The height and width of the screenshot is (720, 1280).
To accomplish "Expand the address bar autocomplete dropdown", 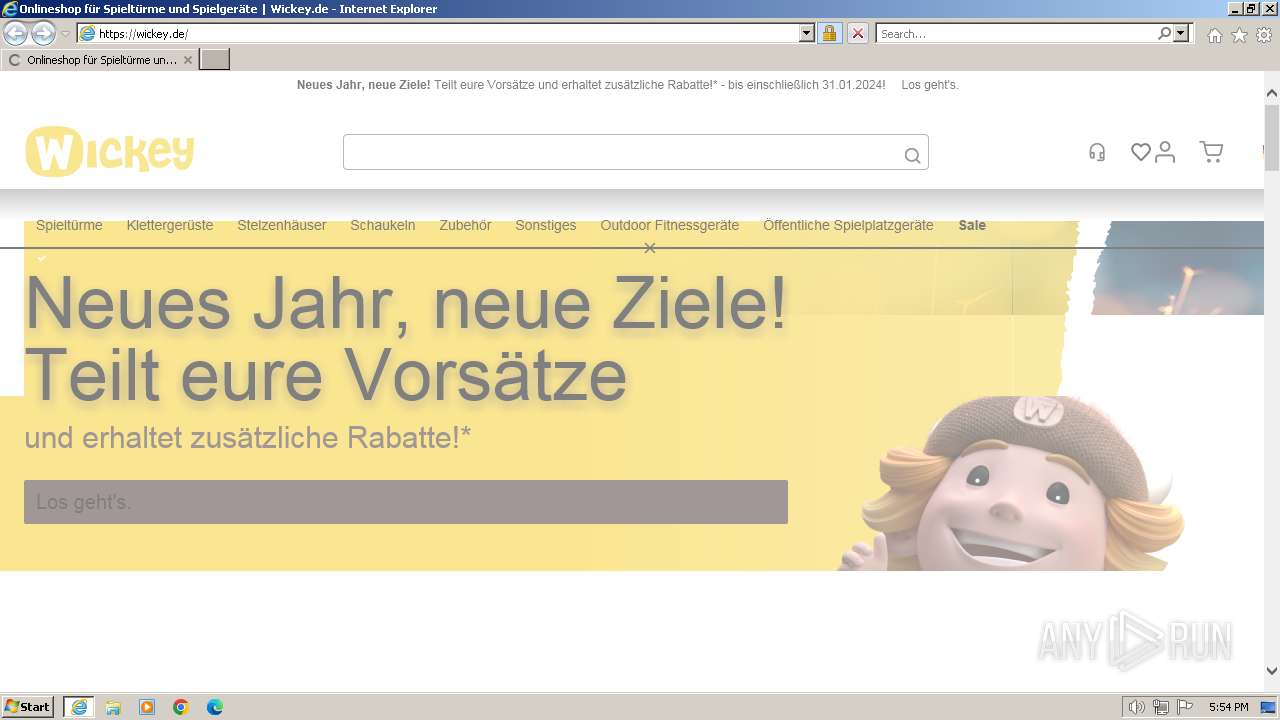I will coord(807,33).
